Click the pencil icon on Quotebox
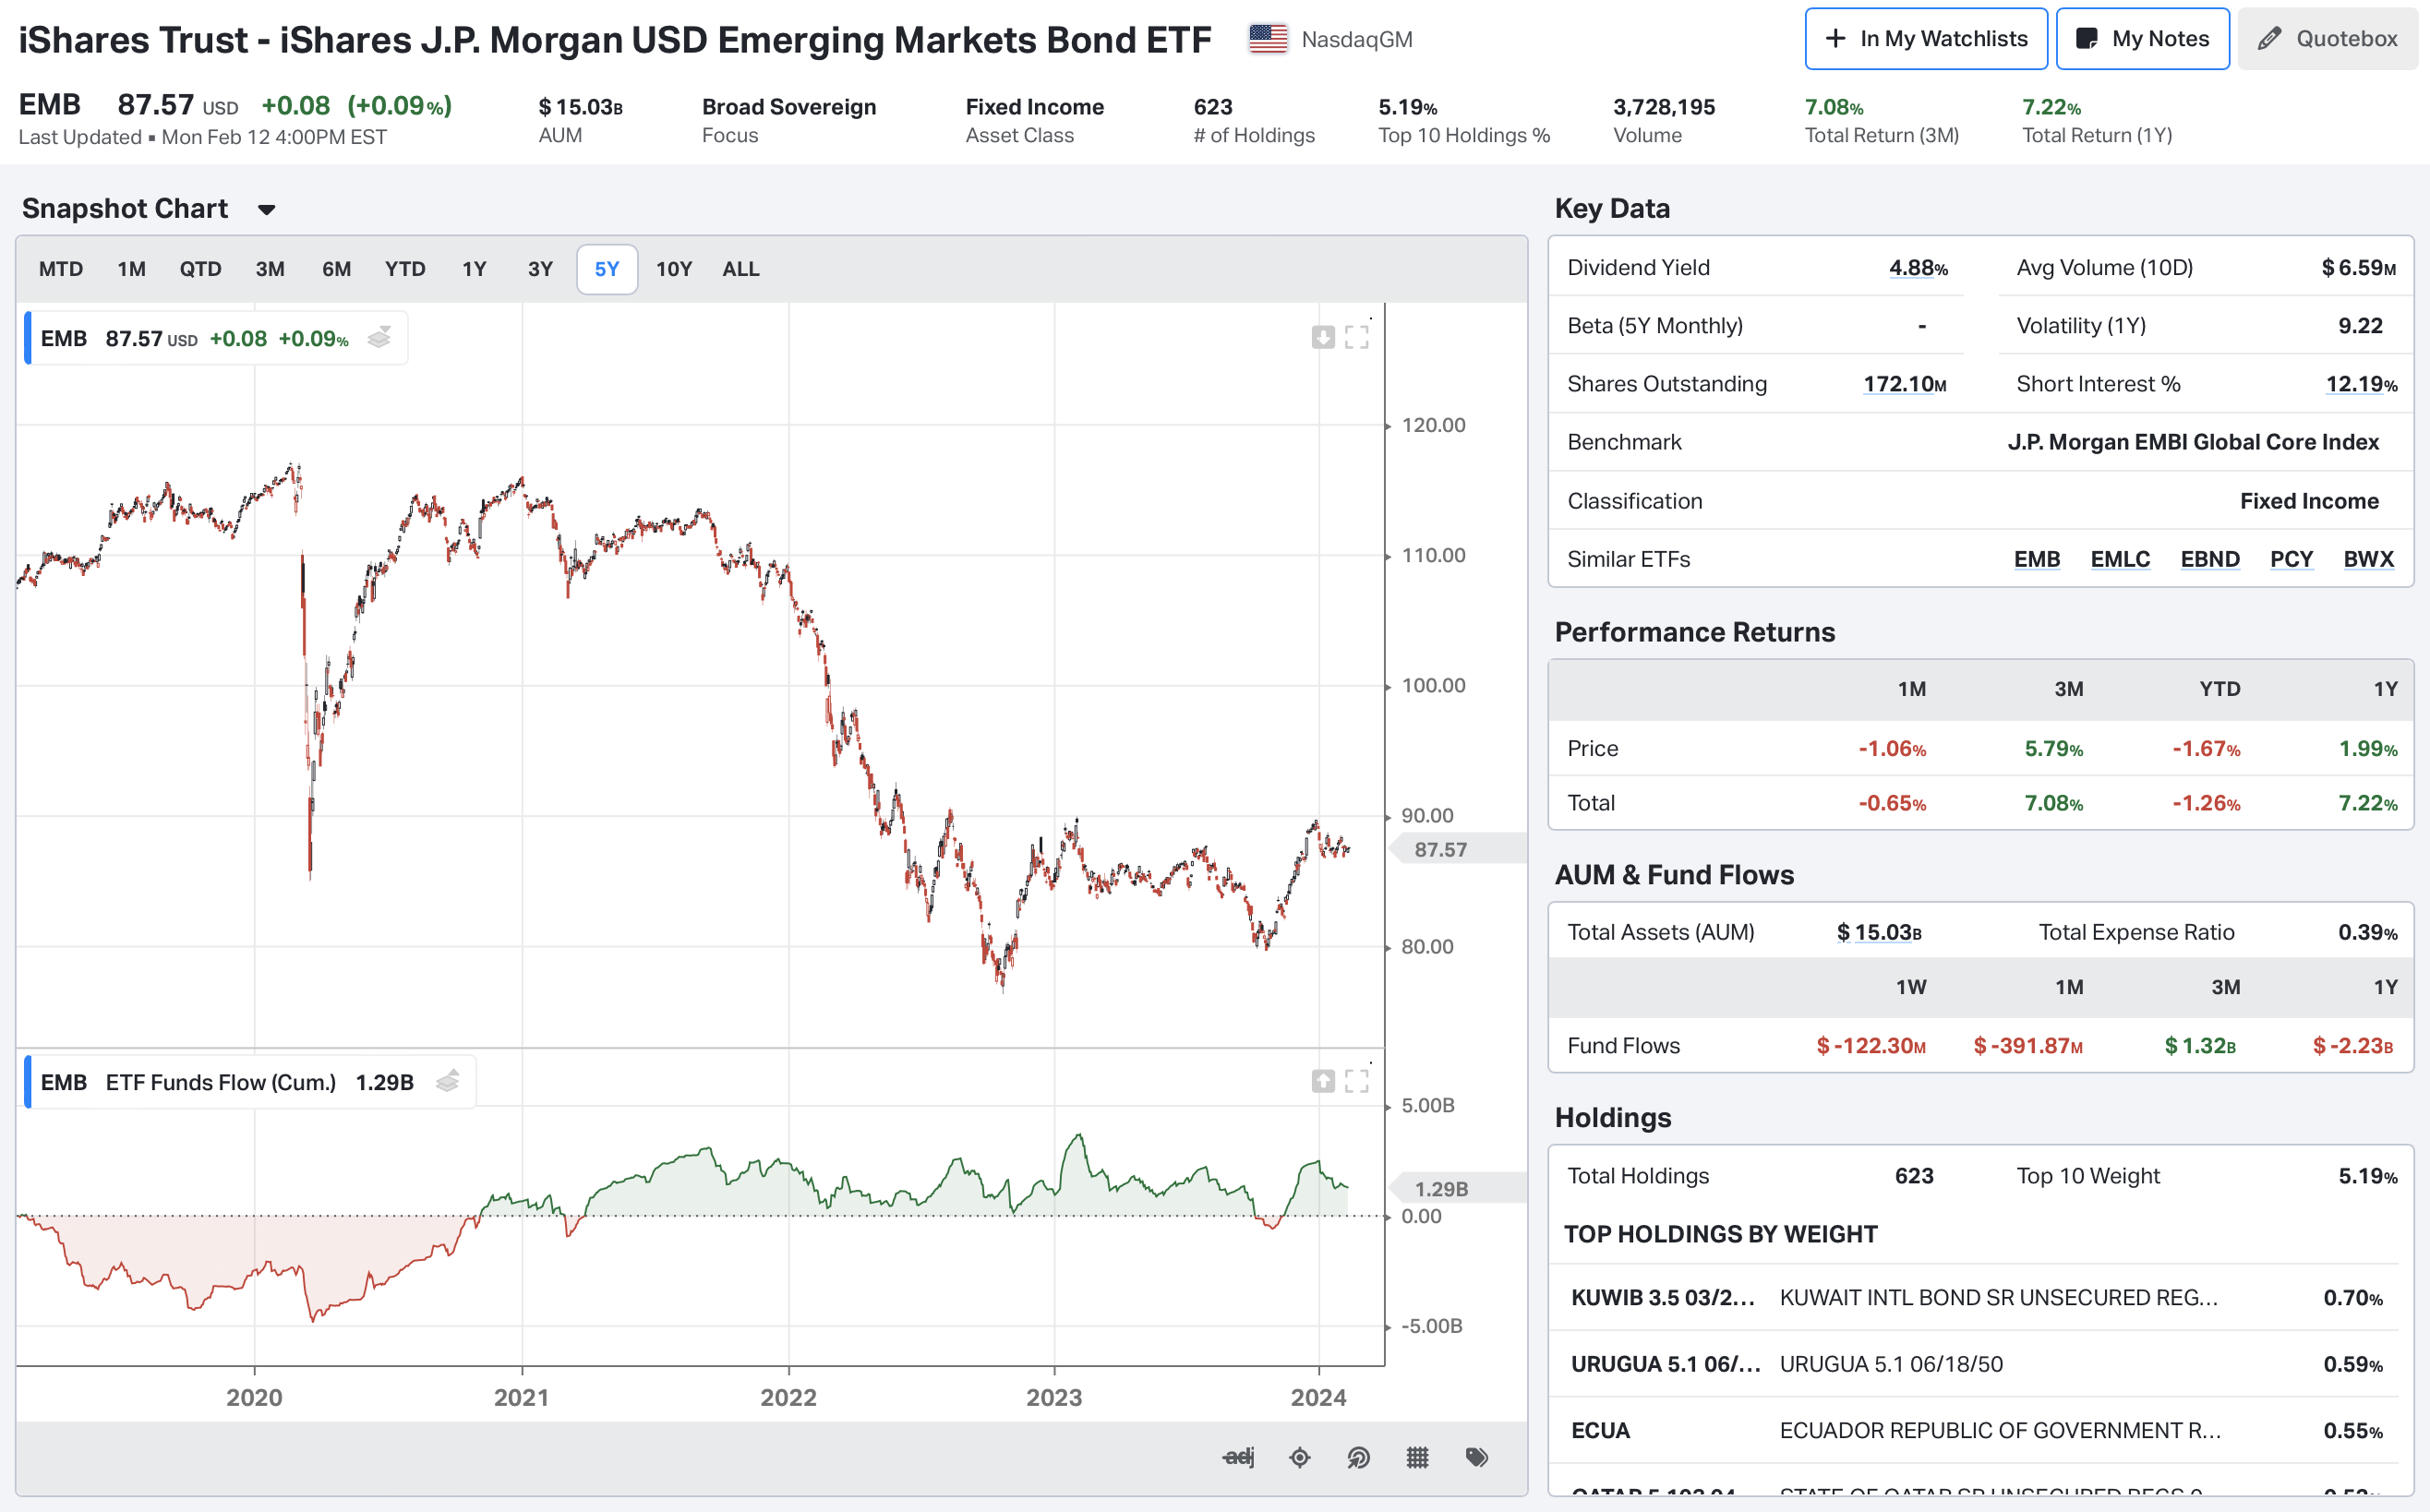Screen dimensions: 2430x1512 2270,39
